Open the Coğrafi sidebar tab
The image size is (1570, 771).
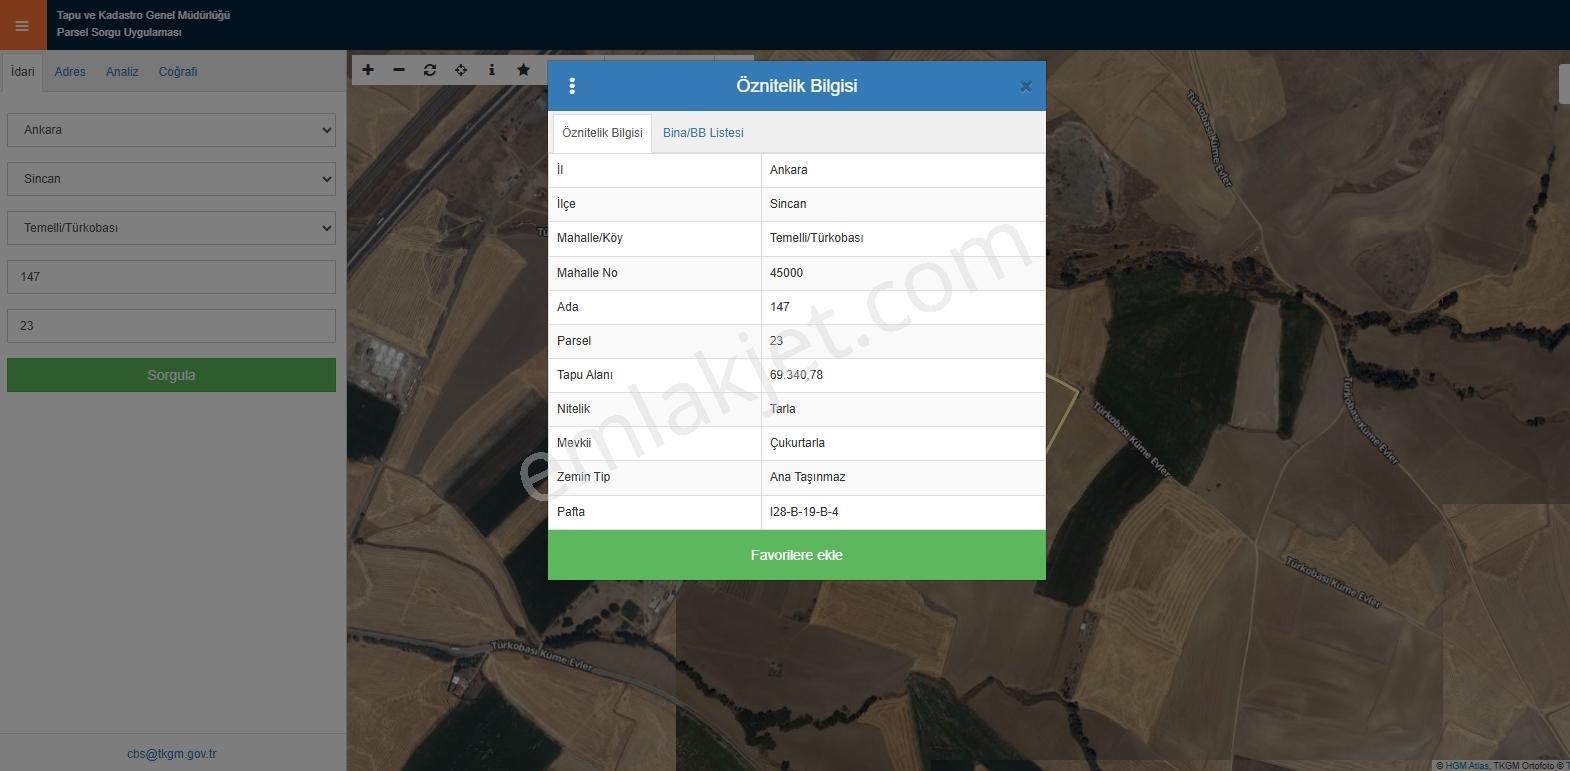178,72
